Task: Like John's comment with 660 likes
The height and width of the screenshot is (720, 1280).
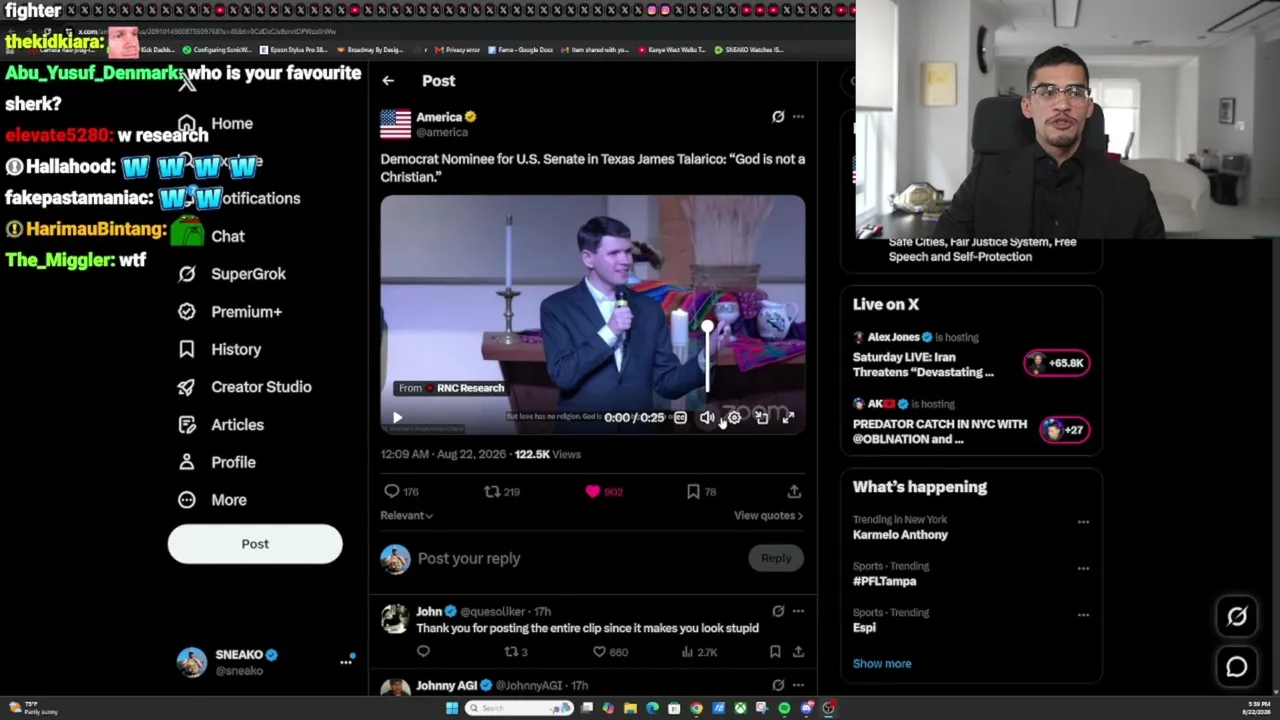Action: (x=610, y=652)
